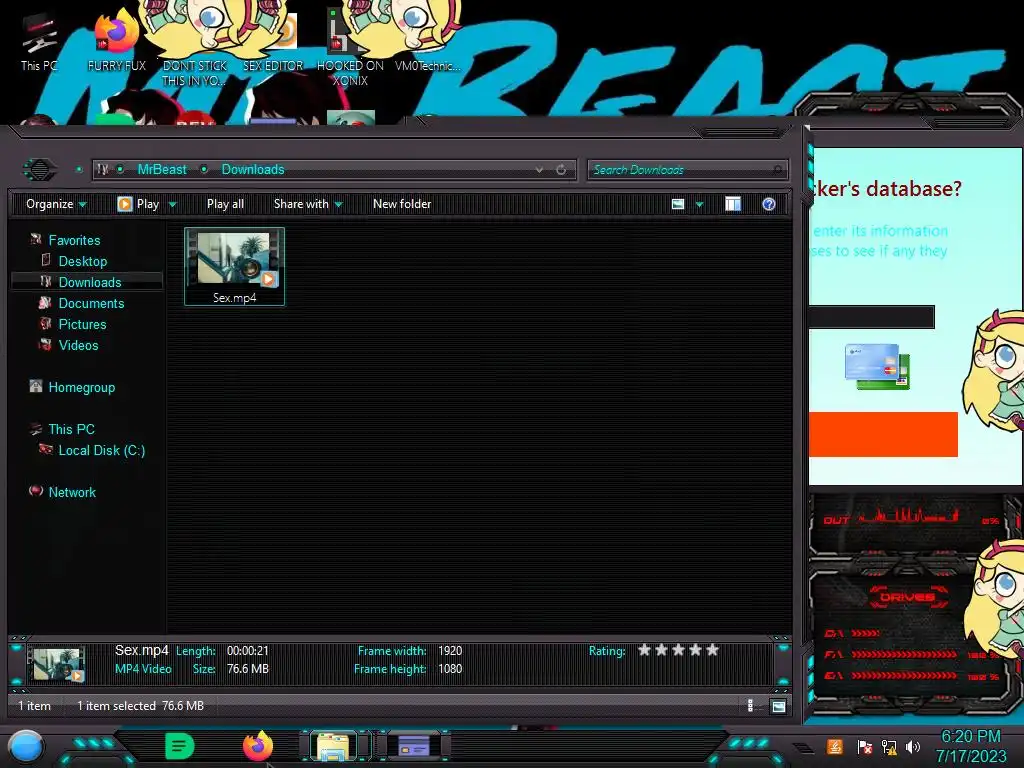The height and width of the screenshot is (768, 1024).
Task: Click the search magnifier icon
Action: point(777,170)
